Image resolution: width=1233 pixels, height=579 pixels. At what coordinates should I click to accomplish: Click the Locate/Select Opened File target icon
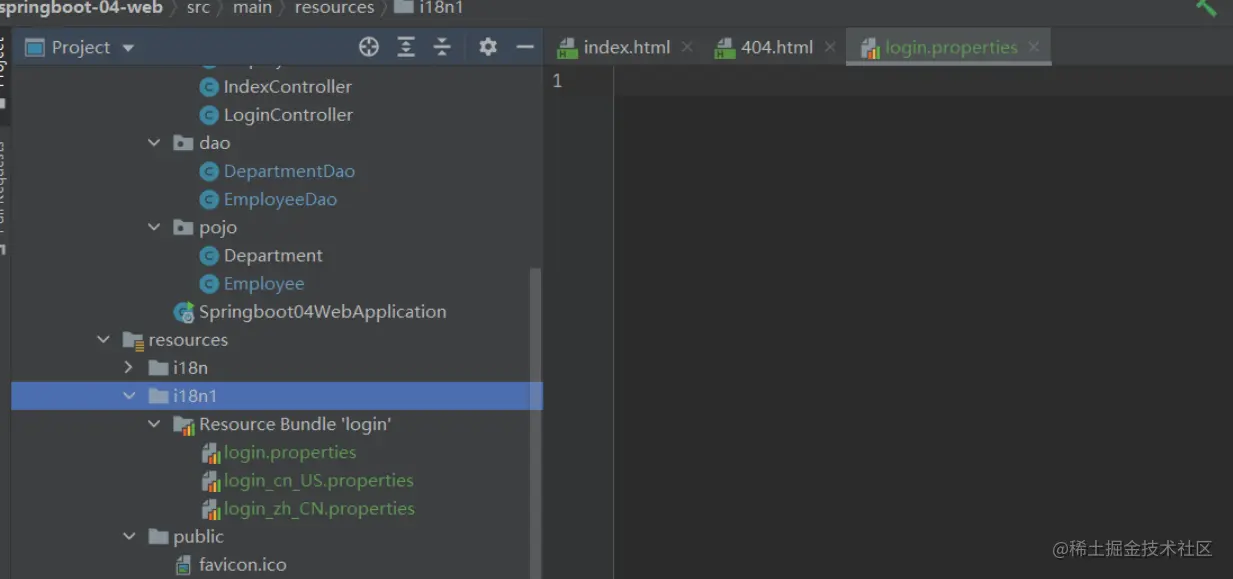(x=369, y=47)
